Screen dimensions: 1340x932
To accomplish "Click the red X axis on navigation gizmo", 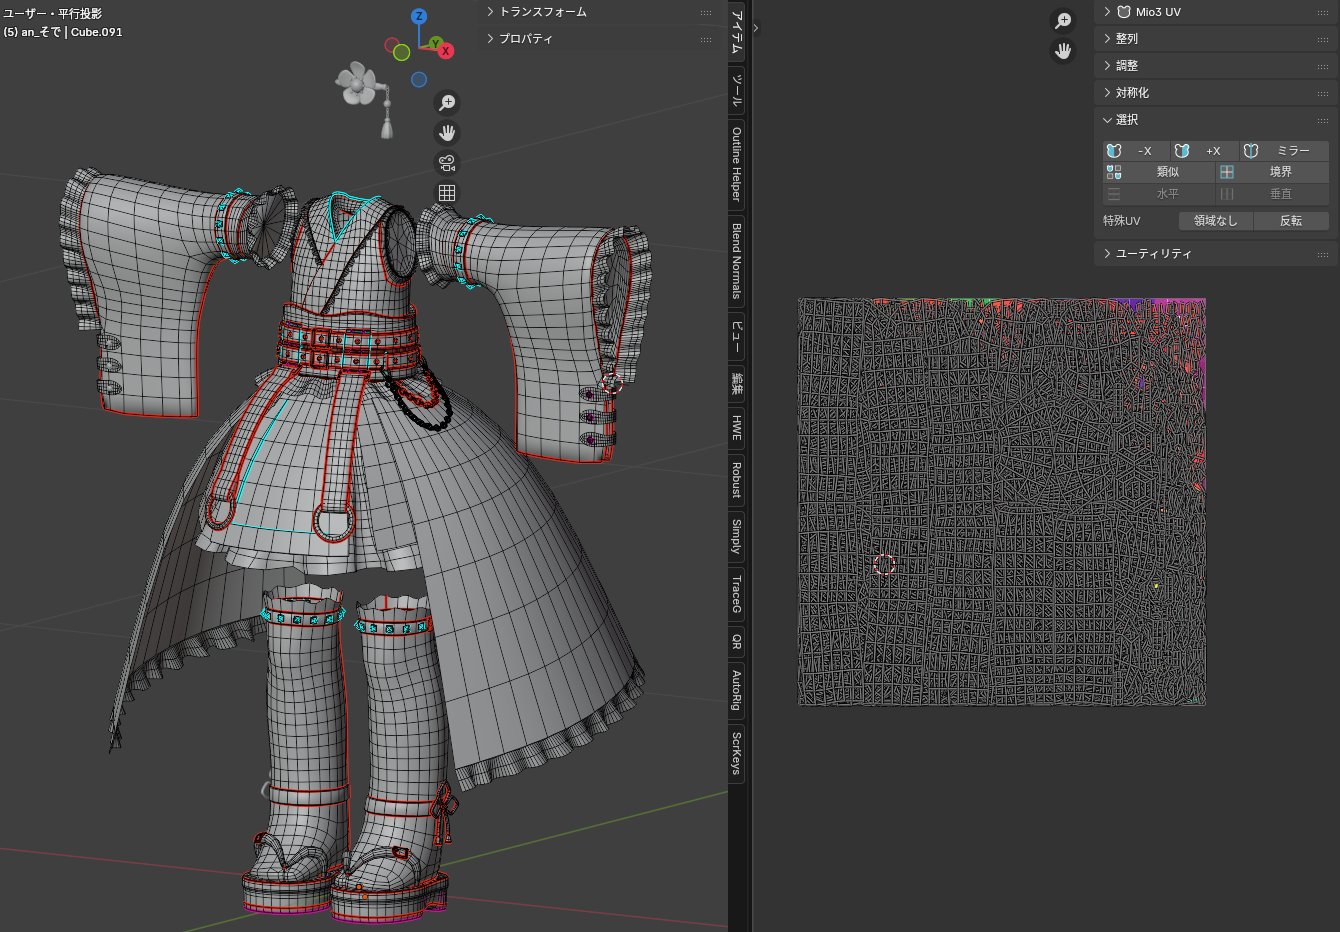I will coord(445,51).
